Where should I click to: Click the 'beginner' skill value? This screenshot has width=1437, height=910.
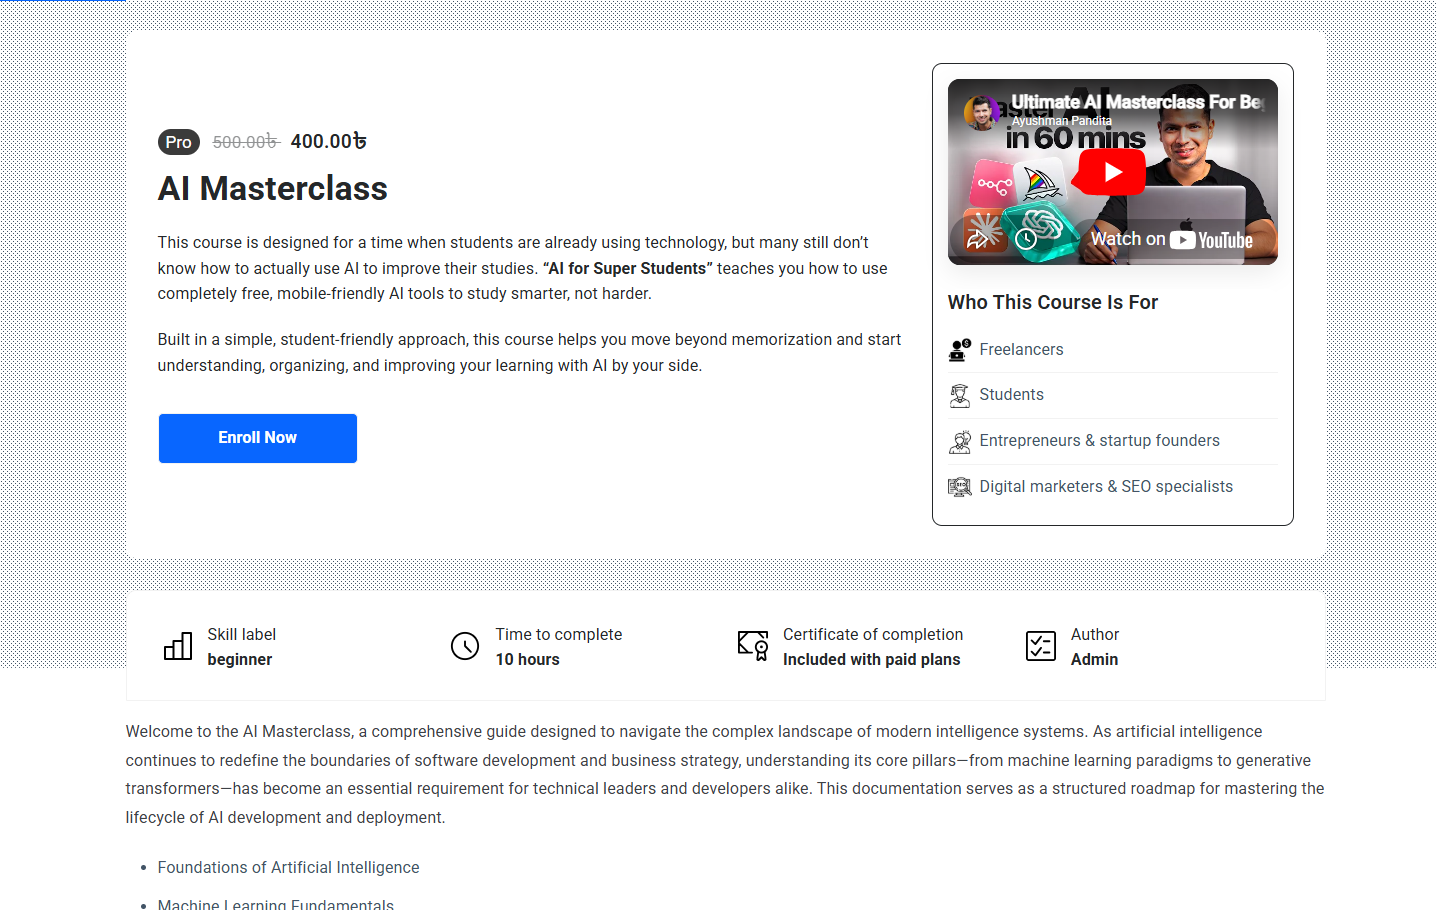(x=240, y=659)
